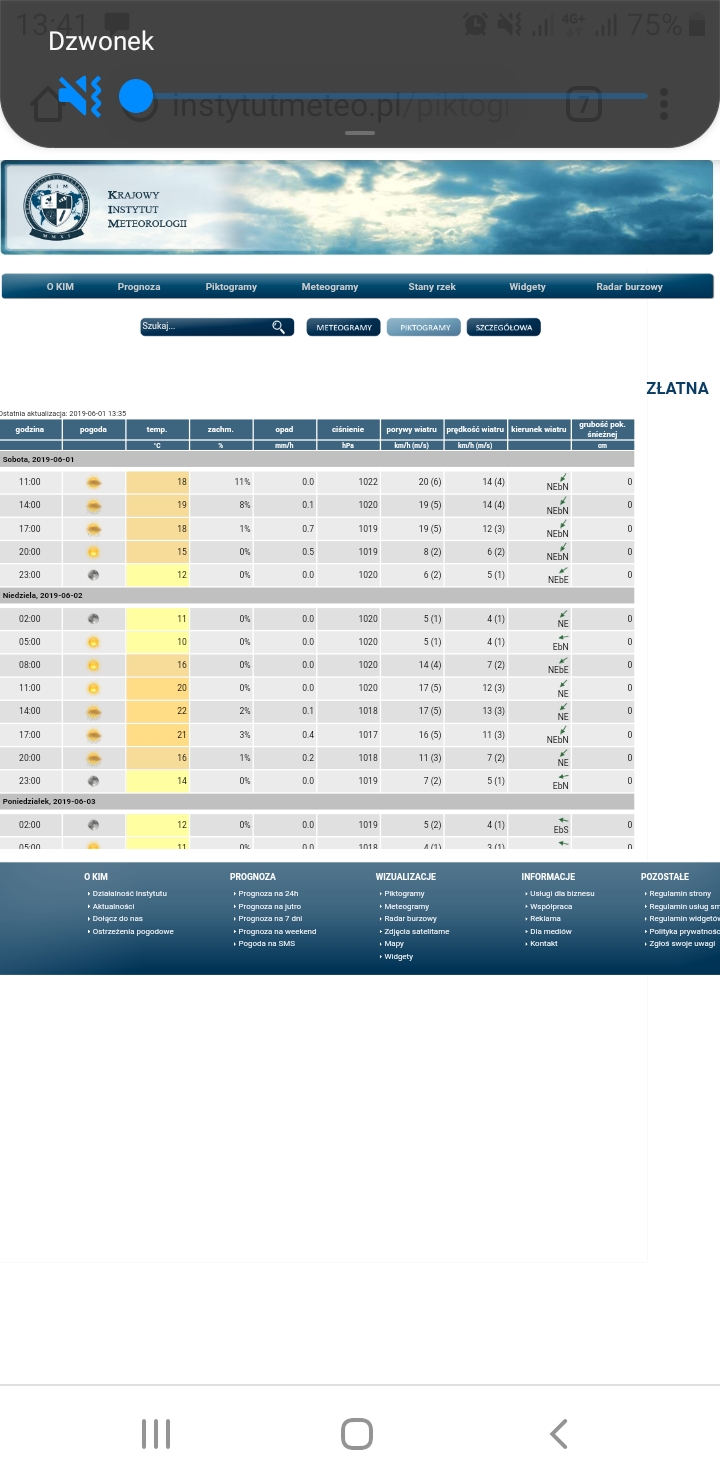This screenshot has height=1480, width=720.
Task: Click the moon icon for Saturday 23:00
Action: coord(94,575)
